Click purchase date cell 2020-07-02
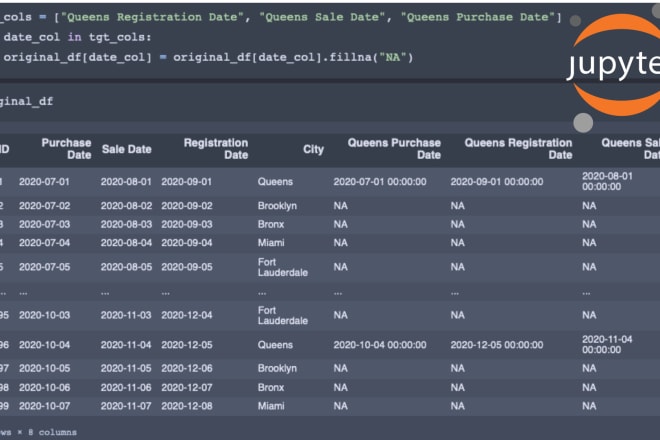Viewport: 660px width, 440px height. [x=44, y=206]
